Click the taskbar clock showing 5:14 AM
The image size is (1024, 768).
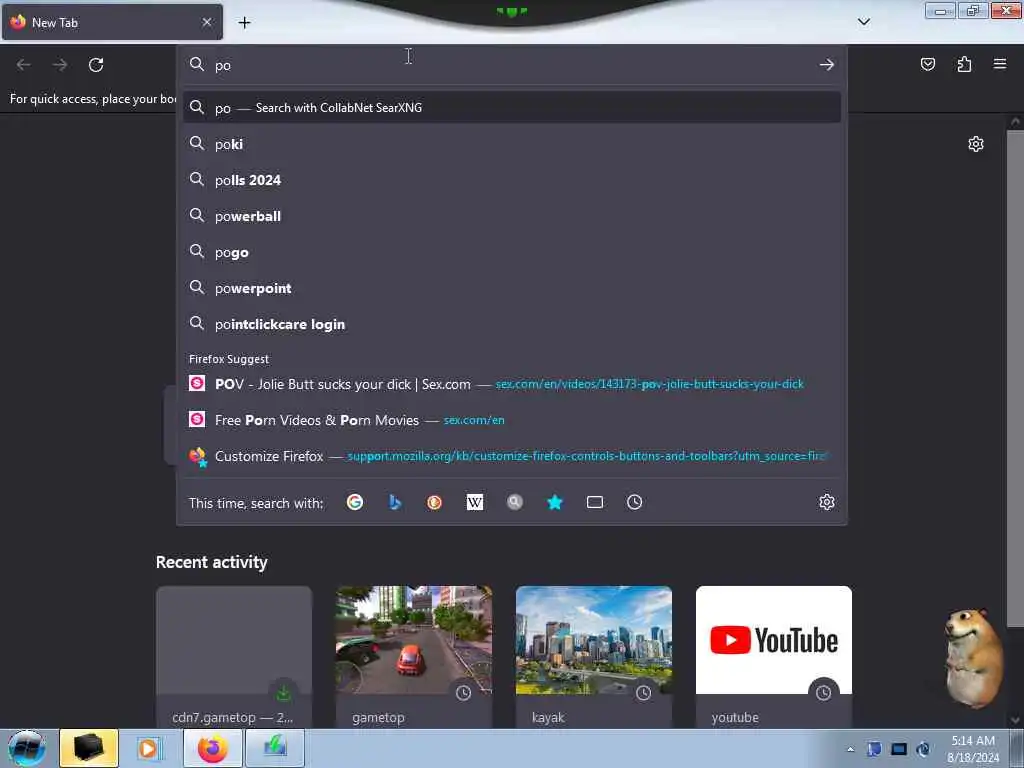[x=973, y=748]
